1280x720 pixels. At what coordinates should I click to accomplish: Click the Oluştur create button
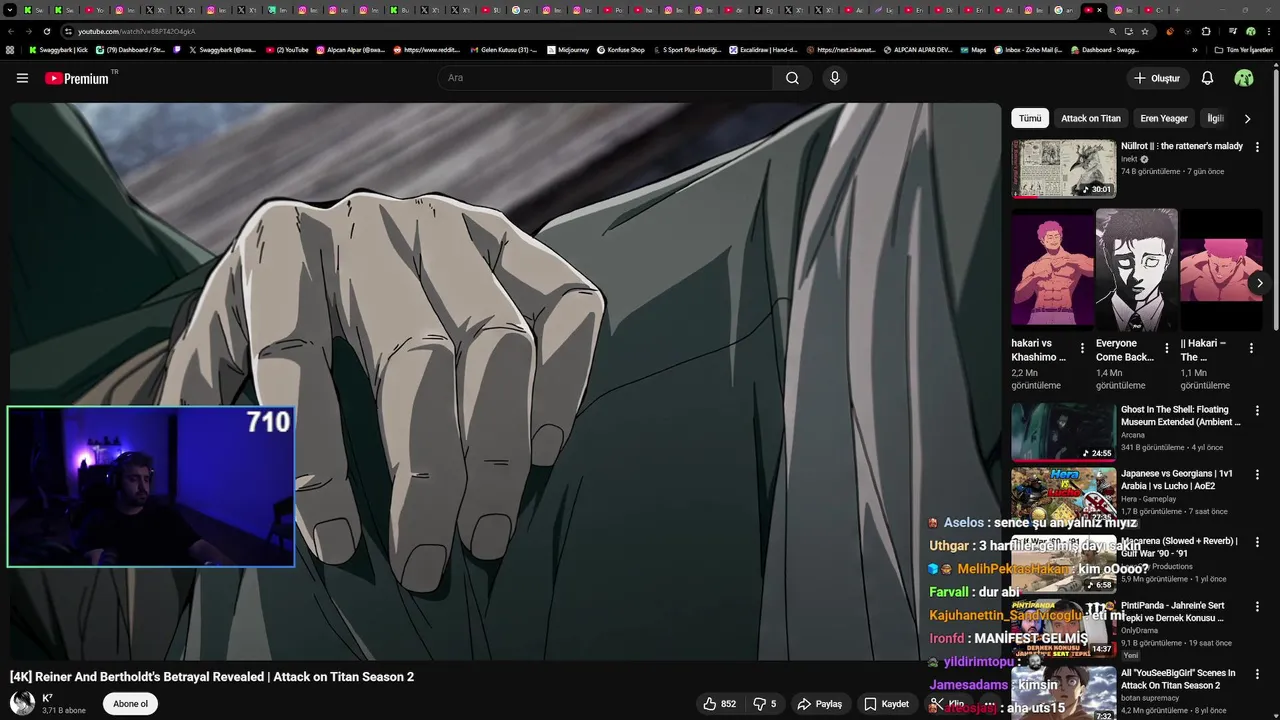(x=1156, y=78)
